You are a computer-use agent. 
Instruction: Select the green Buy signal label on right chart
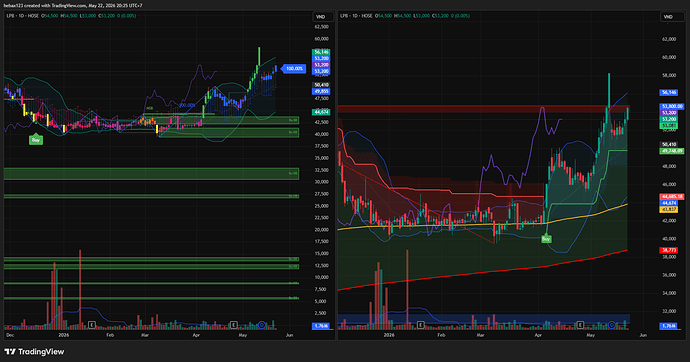546,239
